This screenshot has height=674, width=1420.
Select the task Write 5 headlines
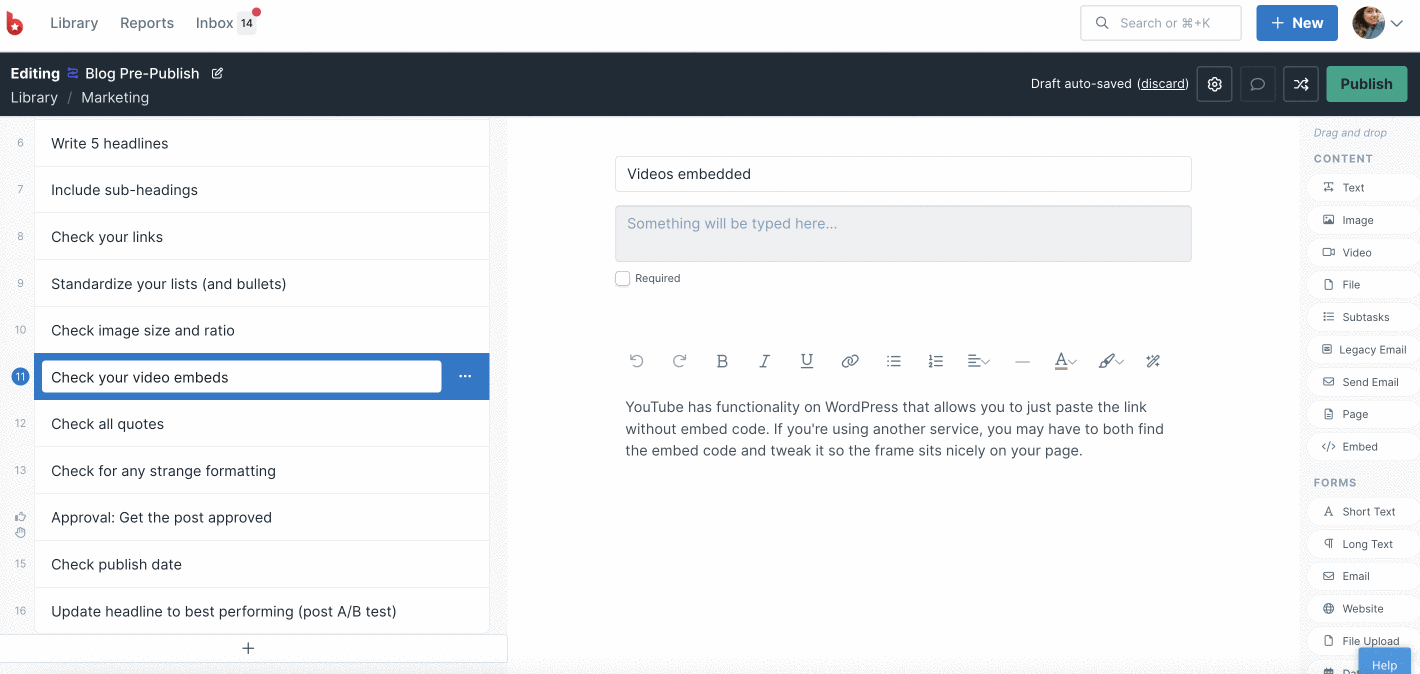click(262, 143)
